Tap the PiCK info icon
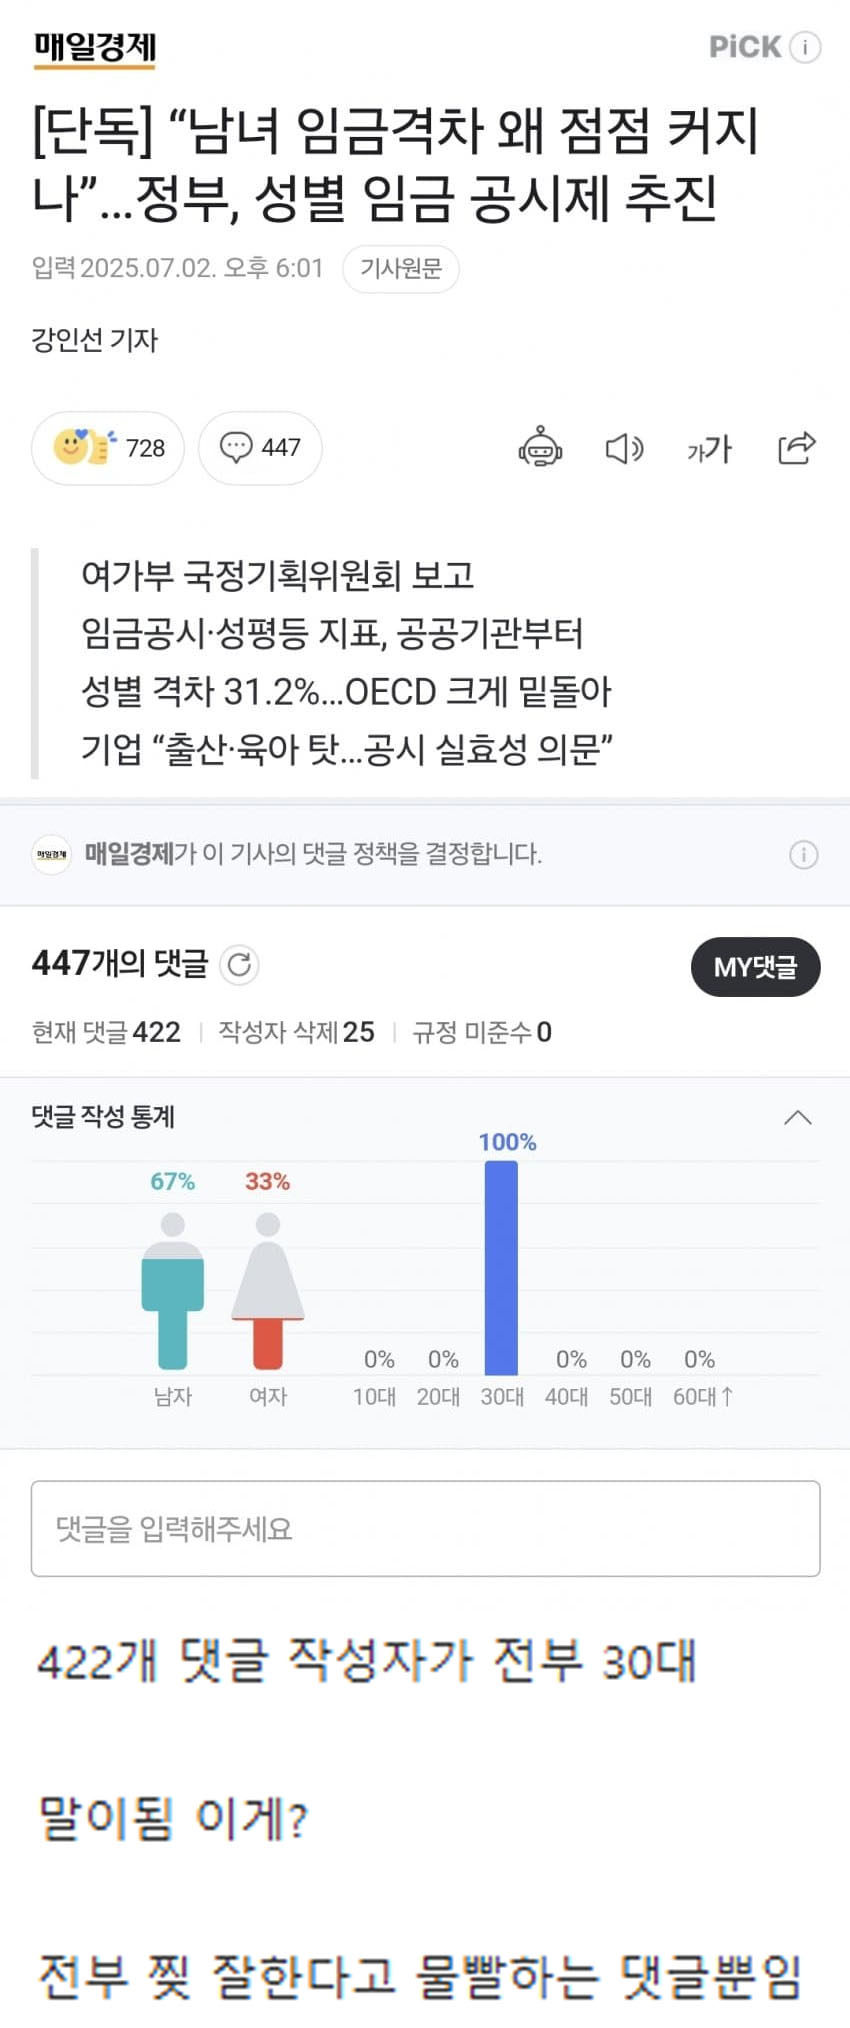Screen dimensions: 850x2028 (x=805, y=47)
